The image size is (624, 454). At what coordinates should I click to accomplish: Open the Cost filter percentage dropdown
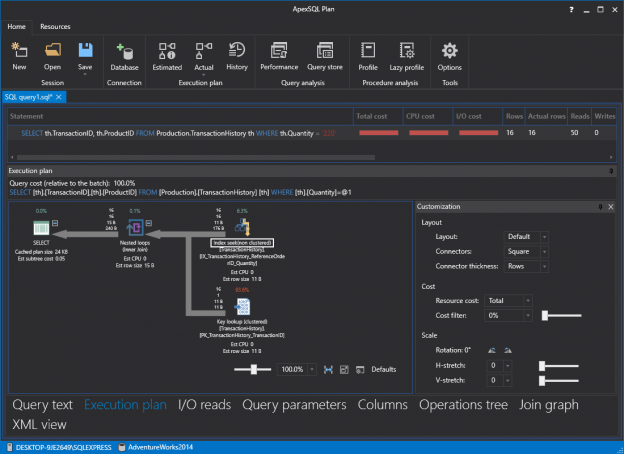click(x=508, y=316)
